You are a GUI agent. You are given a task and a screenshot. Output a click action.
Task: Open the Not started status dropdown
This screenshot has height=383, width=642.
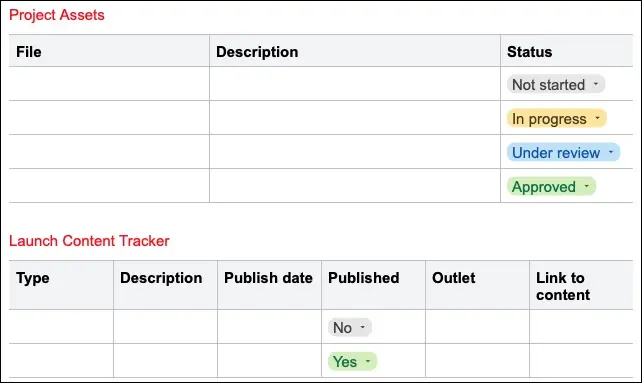coord(556,84)
